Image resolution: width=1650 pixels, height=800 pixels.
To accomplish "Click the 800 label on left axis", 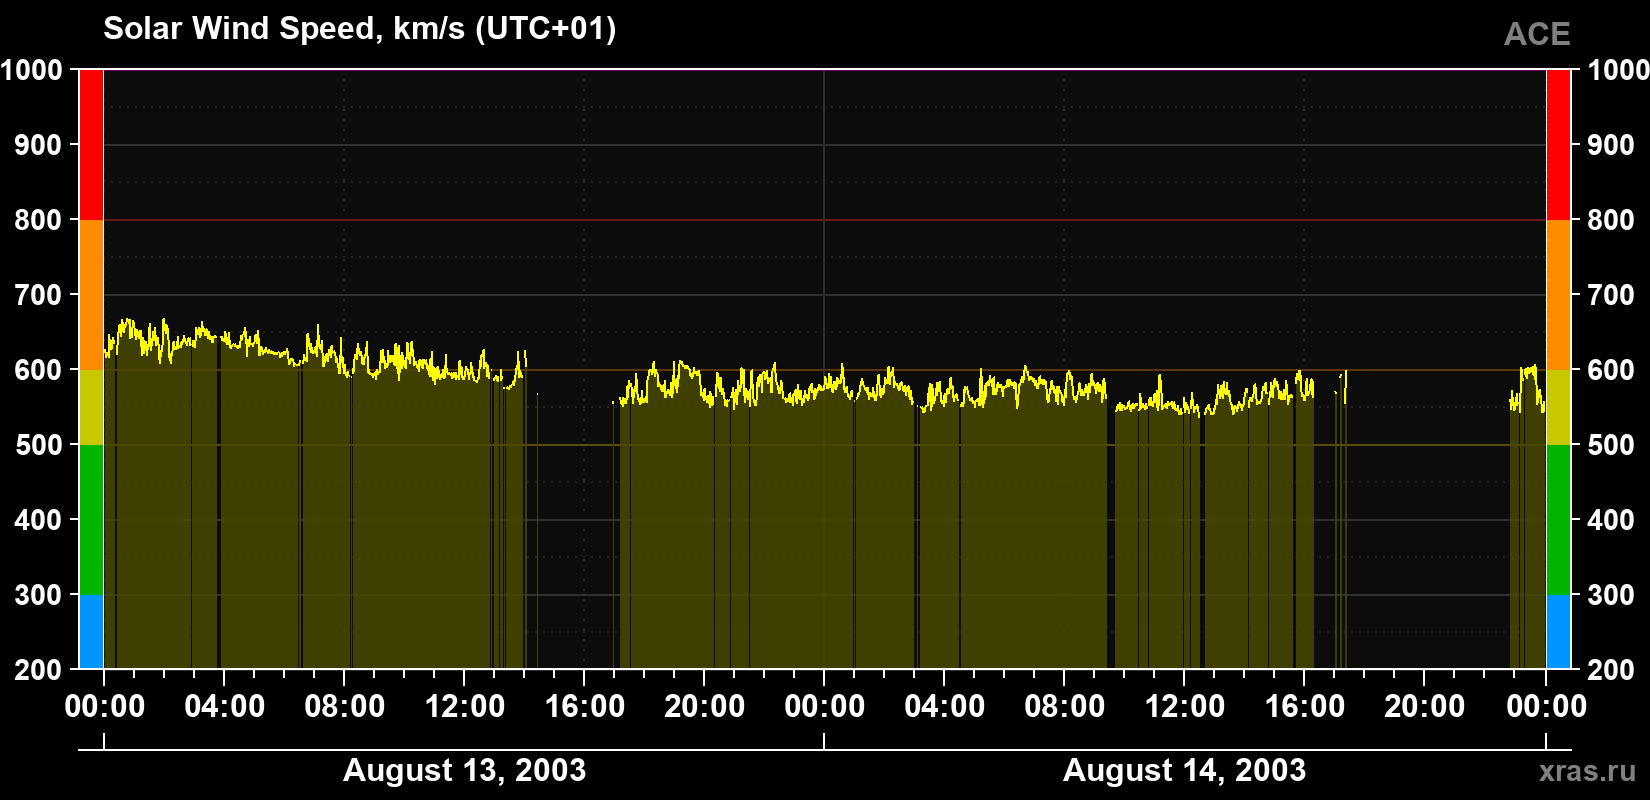I will (38, 220).
